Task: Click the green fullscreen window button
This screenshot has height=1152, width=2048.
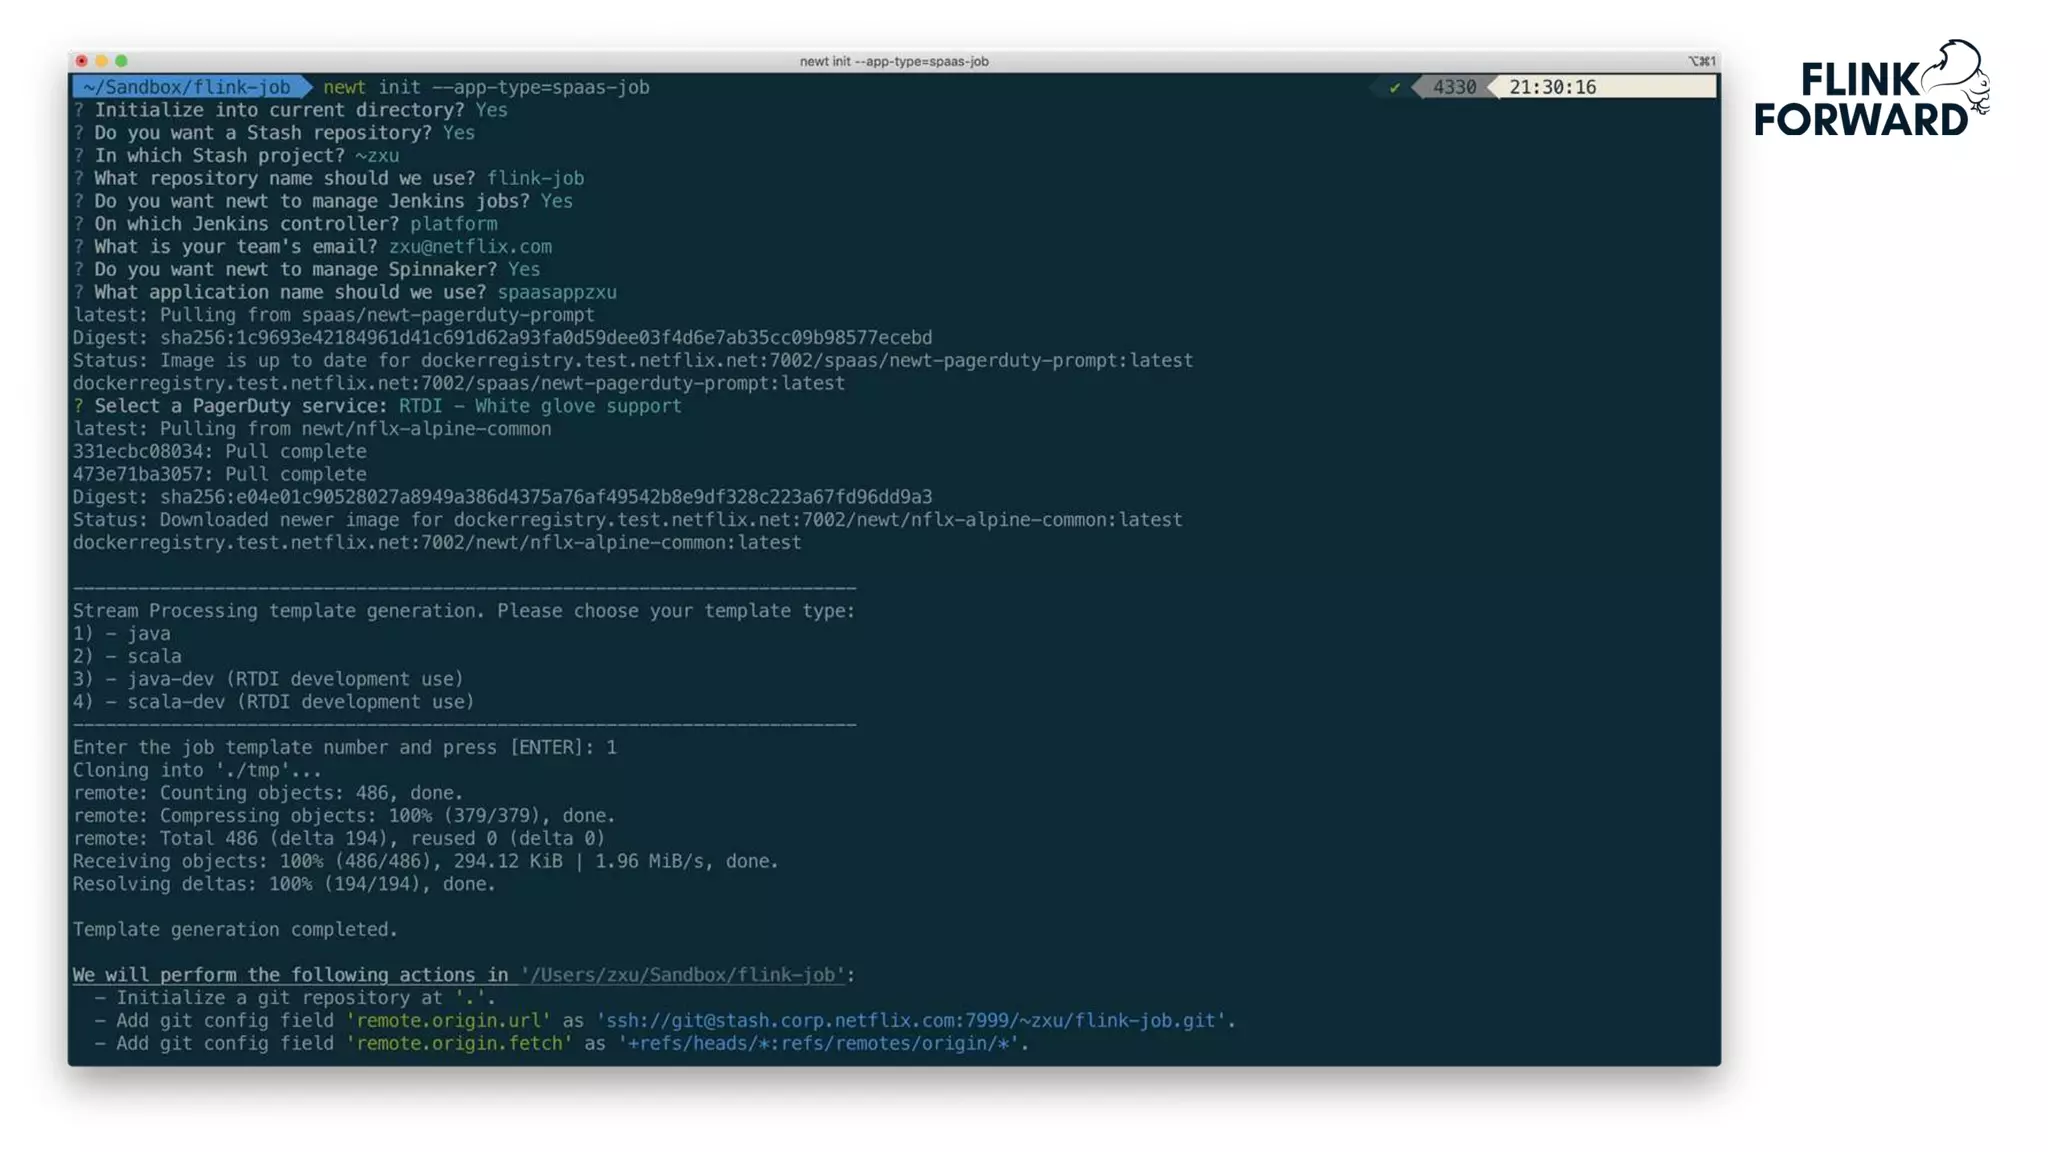Action: 122,61
